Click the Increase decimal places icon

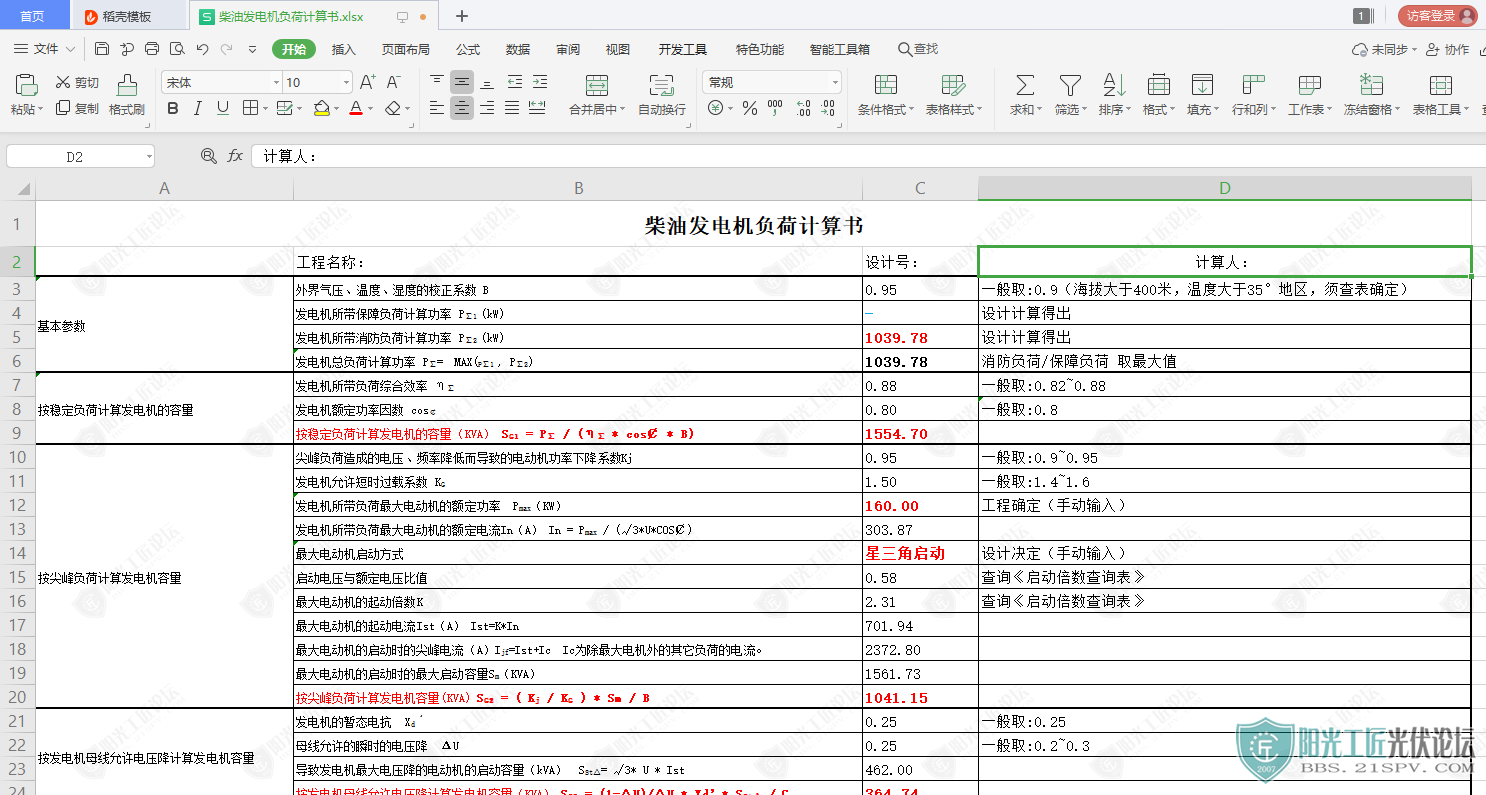(803, 108)
